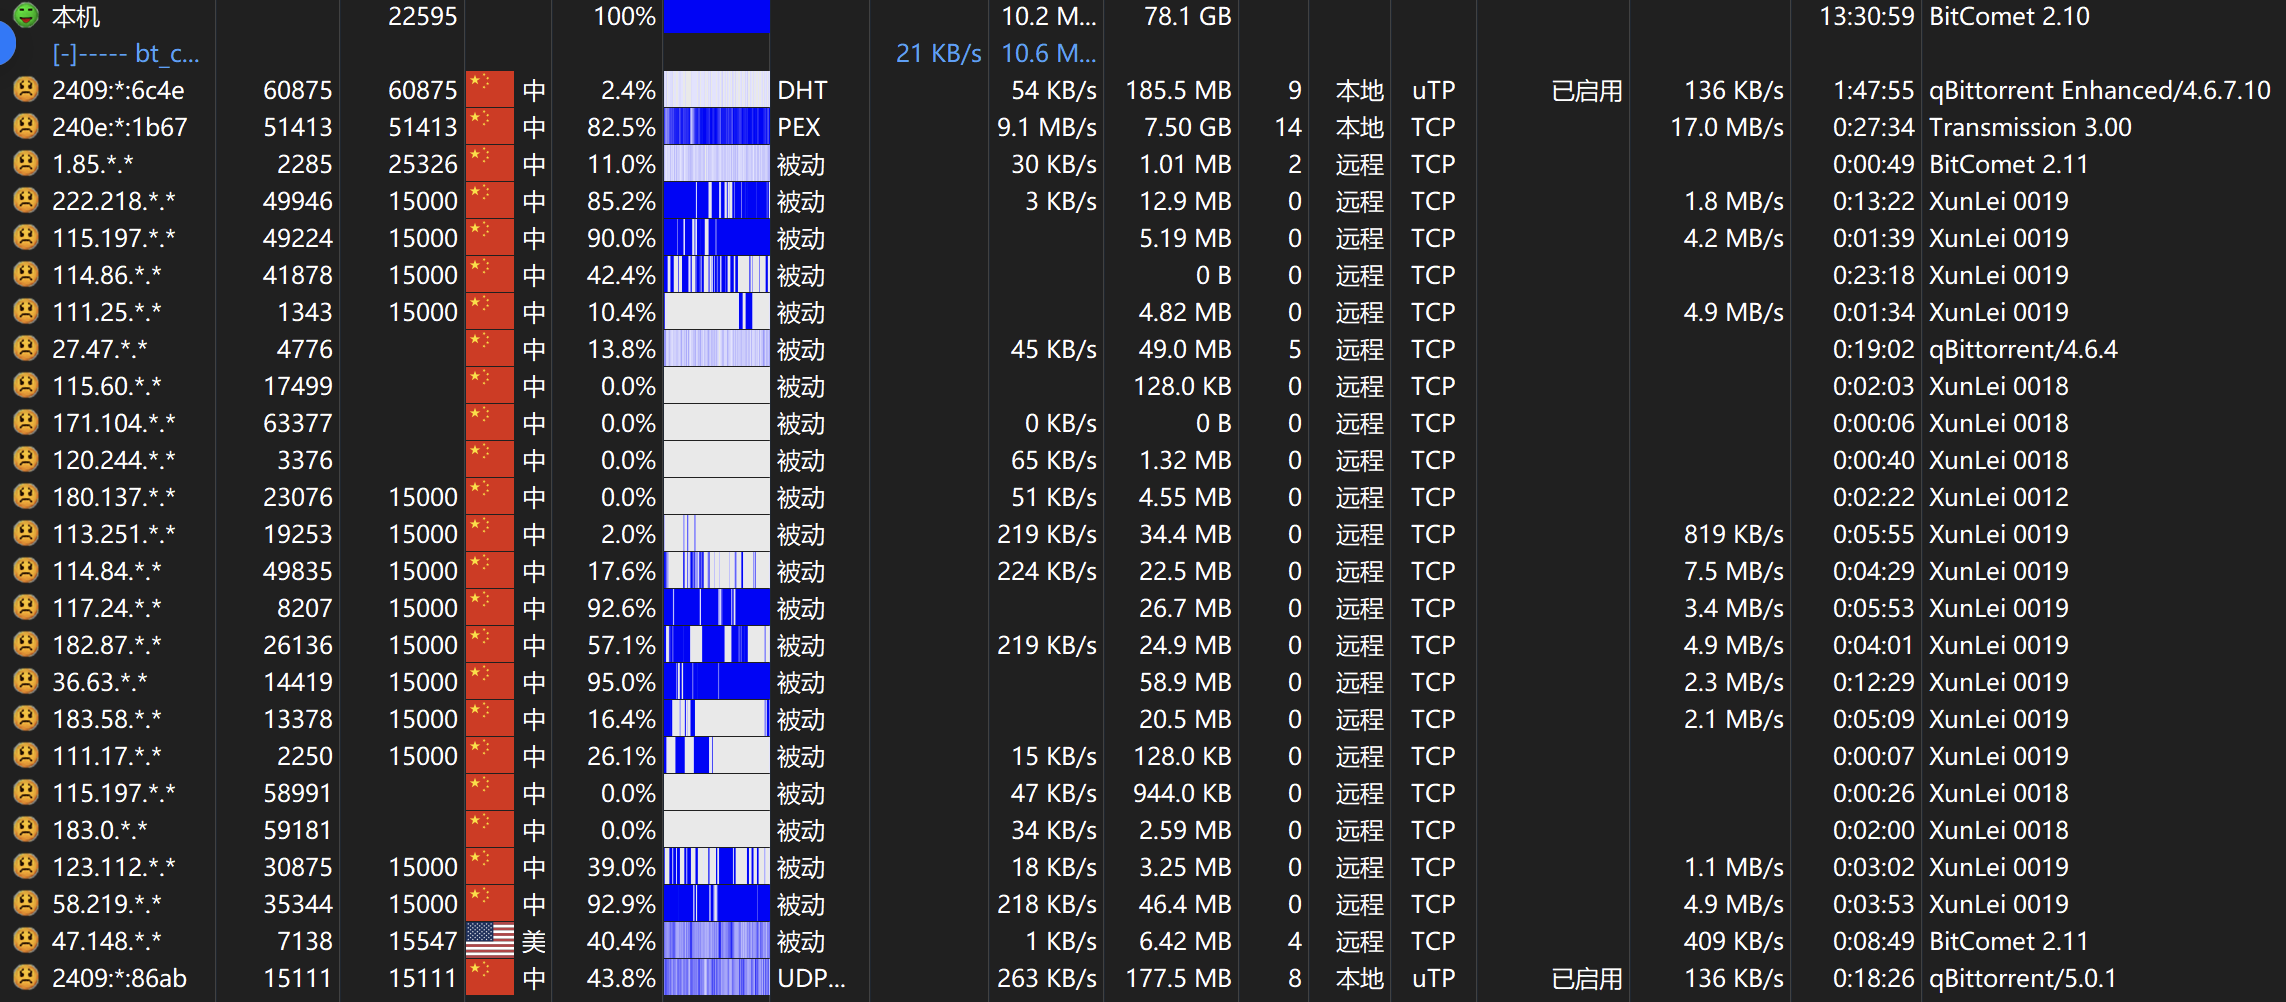Click the face icon for peer 240e:*:1b67
This screenshot has height=1002, width=2286.
coord(25,127)
